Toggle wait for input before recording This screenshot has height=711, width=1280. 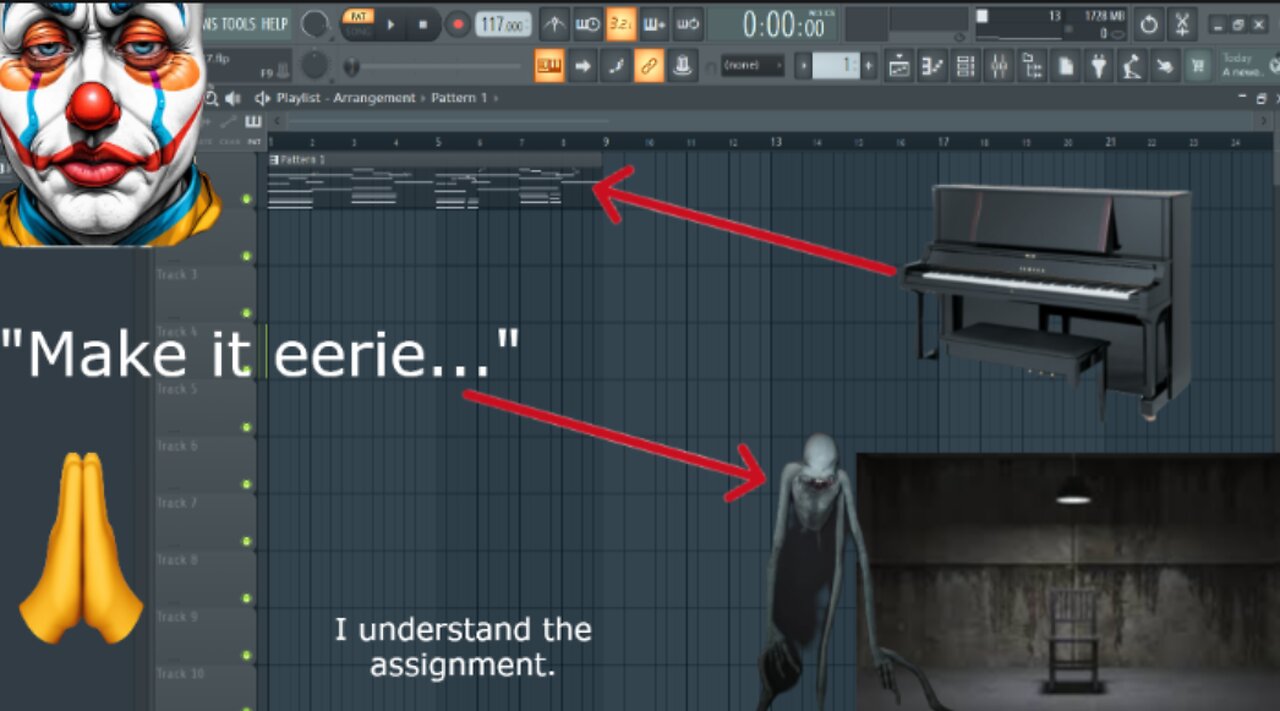588,23
